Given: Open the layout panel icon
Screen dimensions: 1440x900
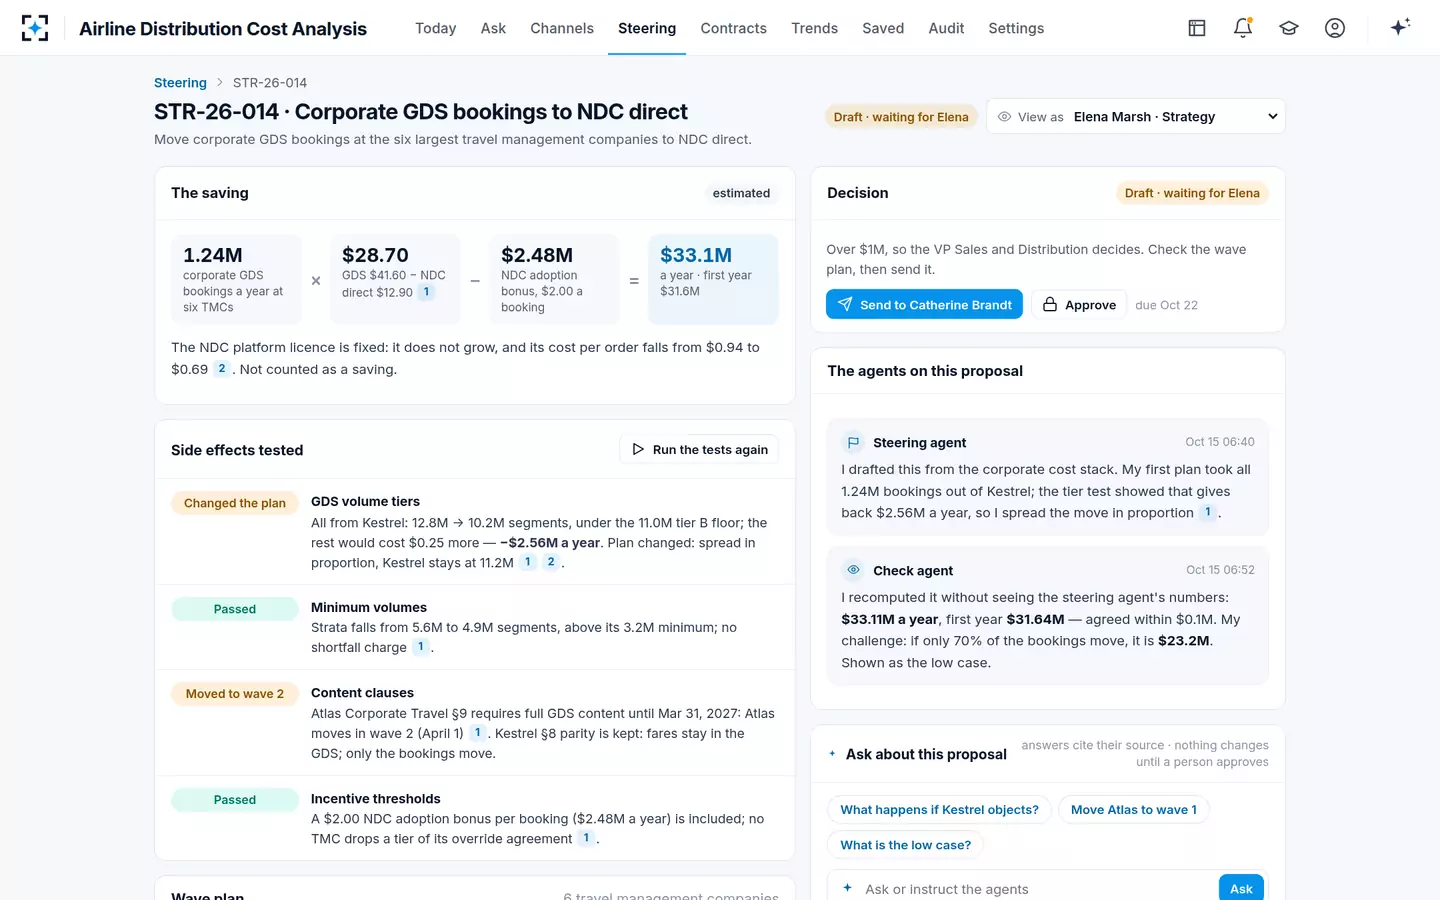Looking at the screenshot, I should [1197, 28].
